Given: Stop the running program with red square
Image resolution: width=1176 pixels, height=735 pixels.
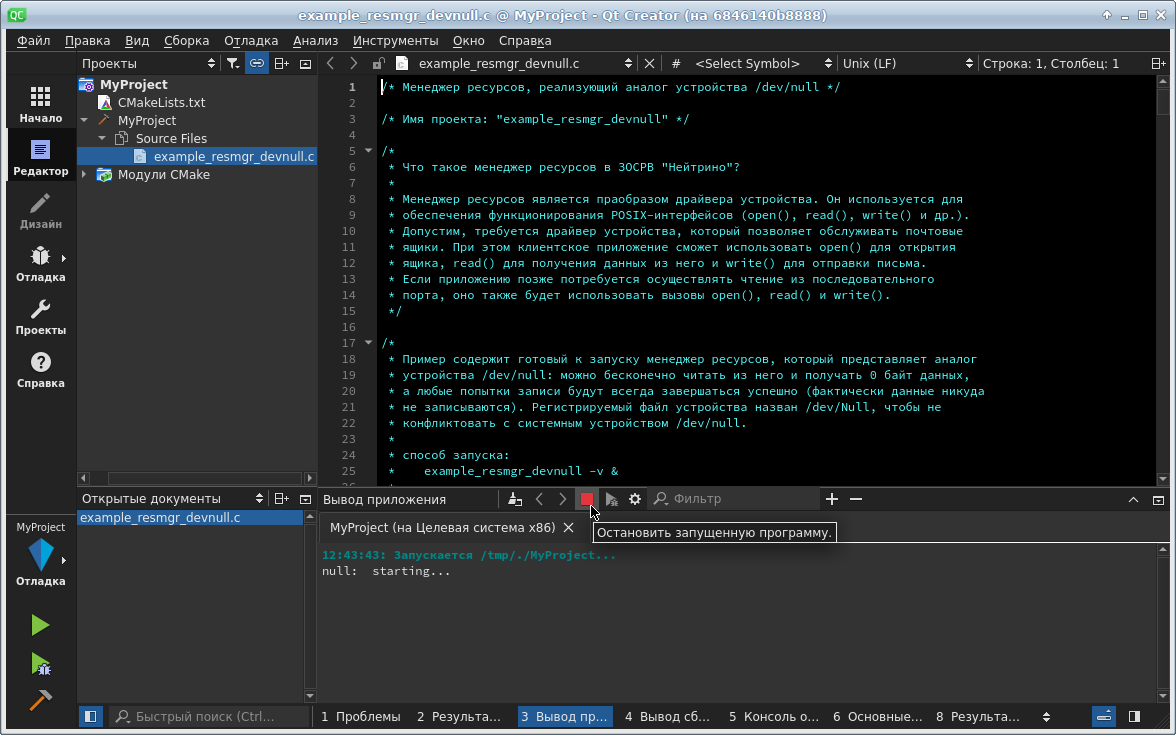Looking at the screenshot, I should point(587,499).
